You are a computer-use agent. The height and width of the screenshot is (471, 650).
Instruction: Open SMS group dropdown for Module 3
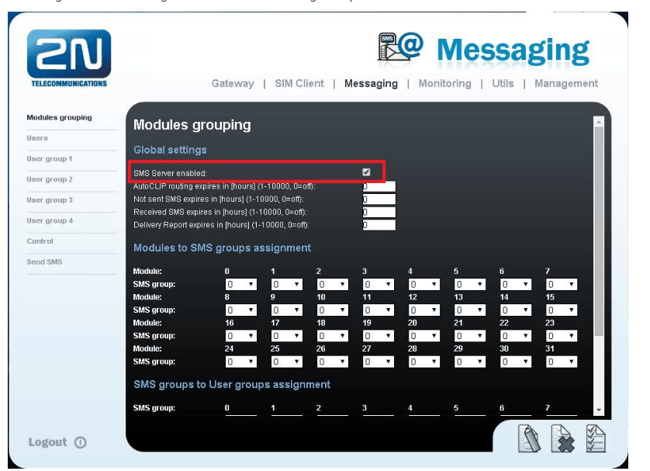click(x=378, y=284)
